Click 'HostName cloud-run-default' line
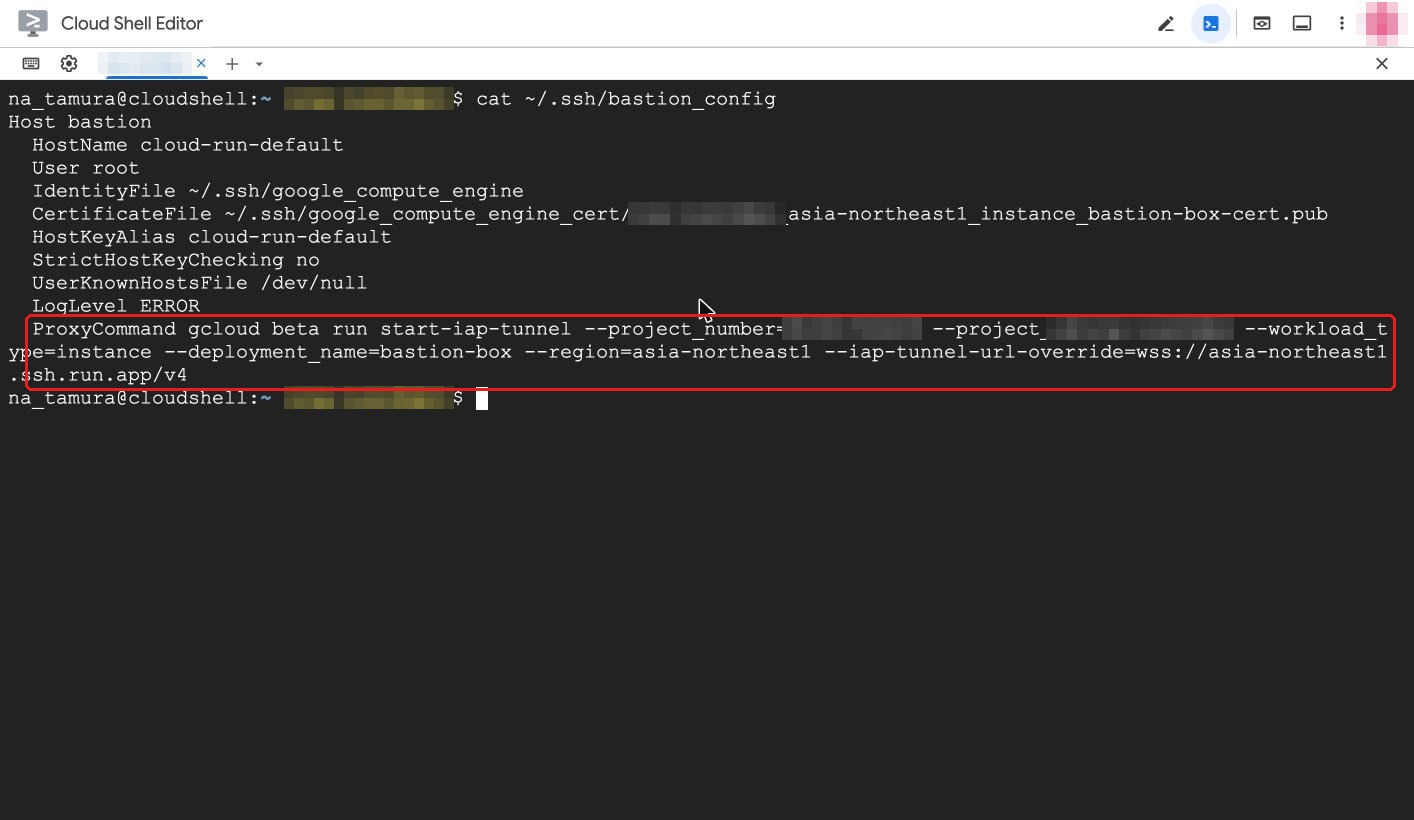The image size is (1414, 820). tap(187, 145)
